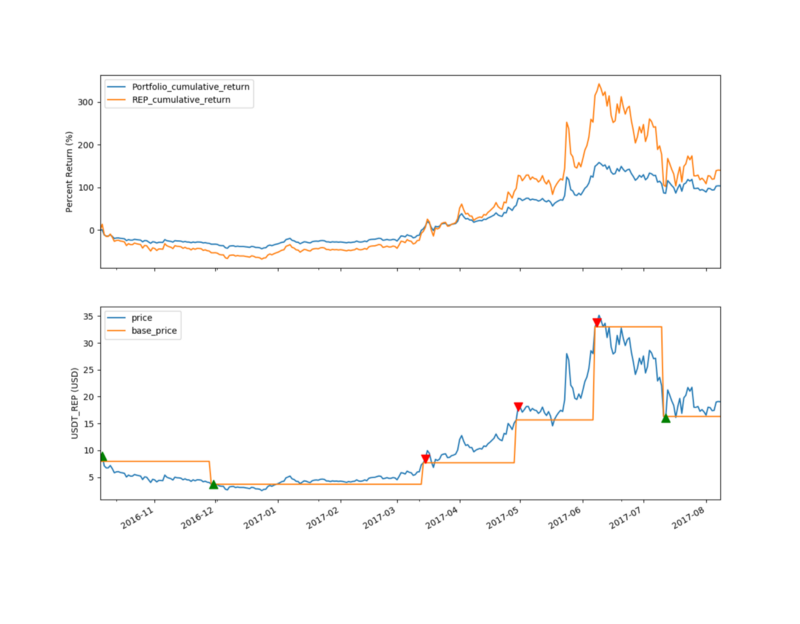The width and height of the screenshot is (800, 624).
Task: Click the green buy marker near 2016-12
Action: point(213,484)
